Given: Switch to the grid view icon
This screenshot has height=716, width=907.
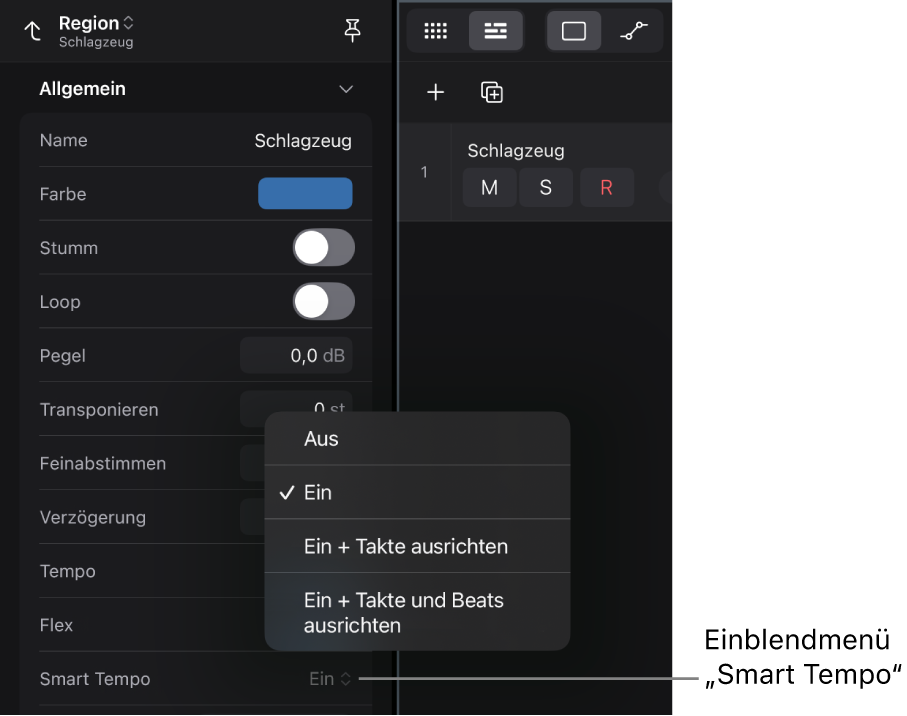Looking at the screenshot, I should coord(436,31).
